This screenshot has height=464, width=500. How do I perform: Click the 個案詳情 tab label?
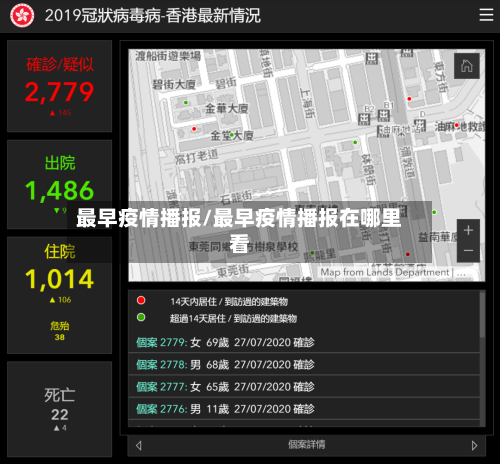[x=306, y=444]
